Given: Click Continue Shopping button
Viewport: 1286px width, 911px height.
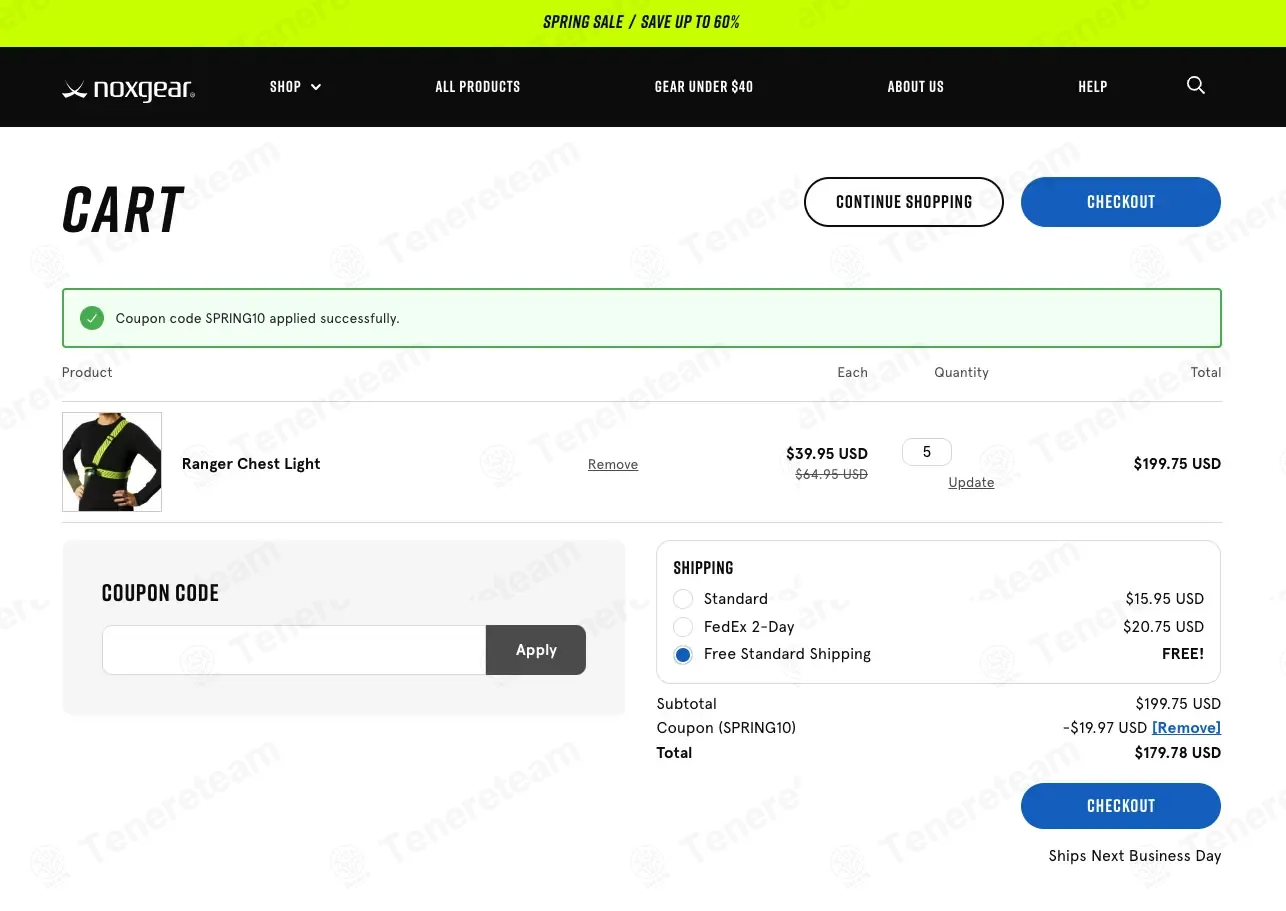Looking at the screenshot, I should pos(904,202).
